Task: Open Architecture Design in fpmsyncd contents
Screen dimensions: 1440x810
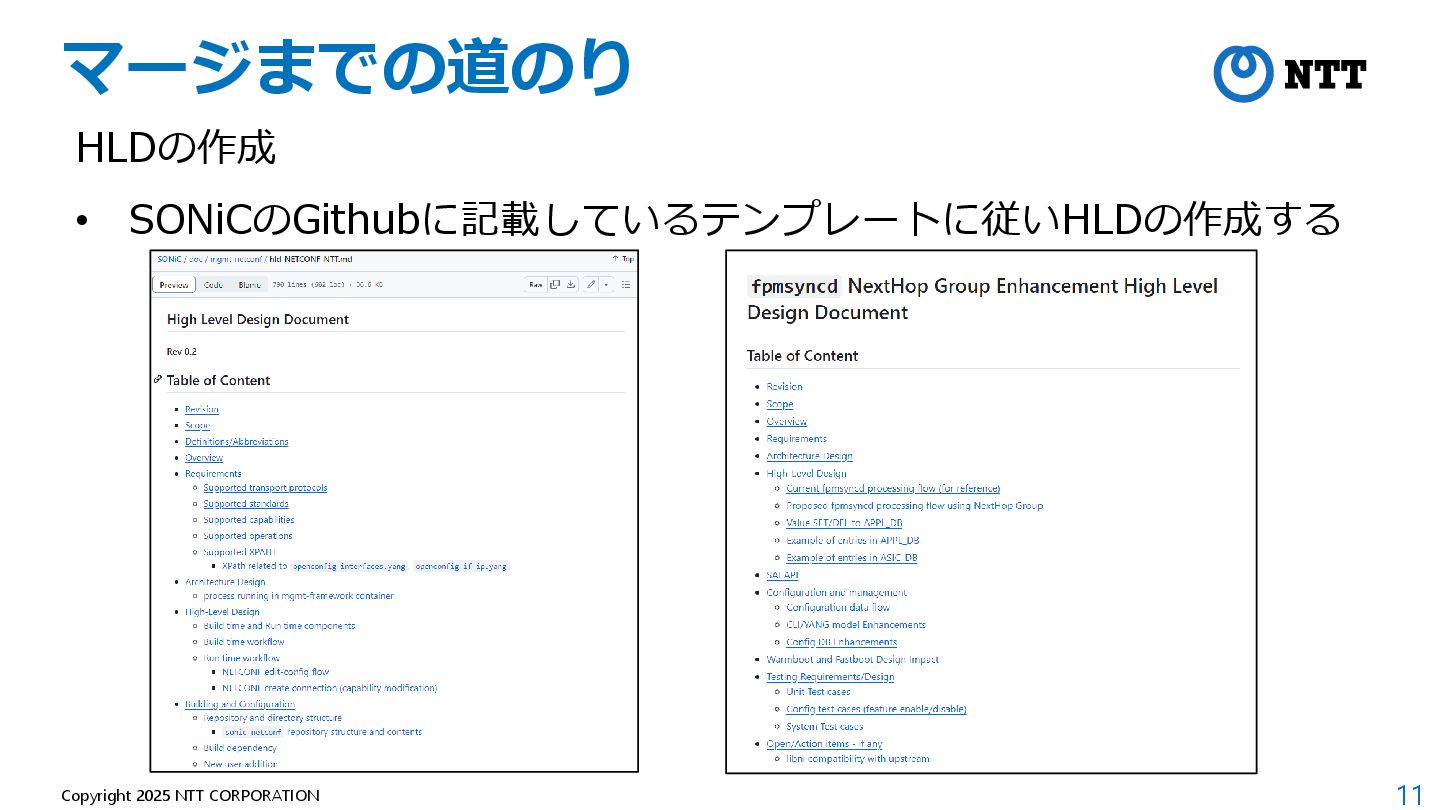Action: click(x=810, y=456)
